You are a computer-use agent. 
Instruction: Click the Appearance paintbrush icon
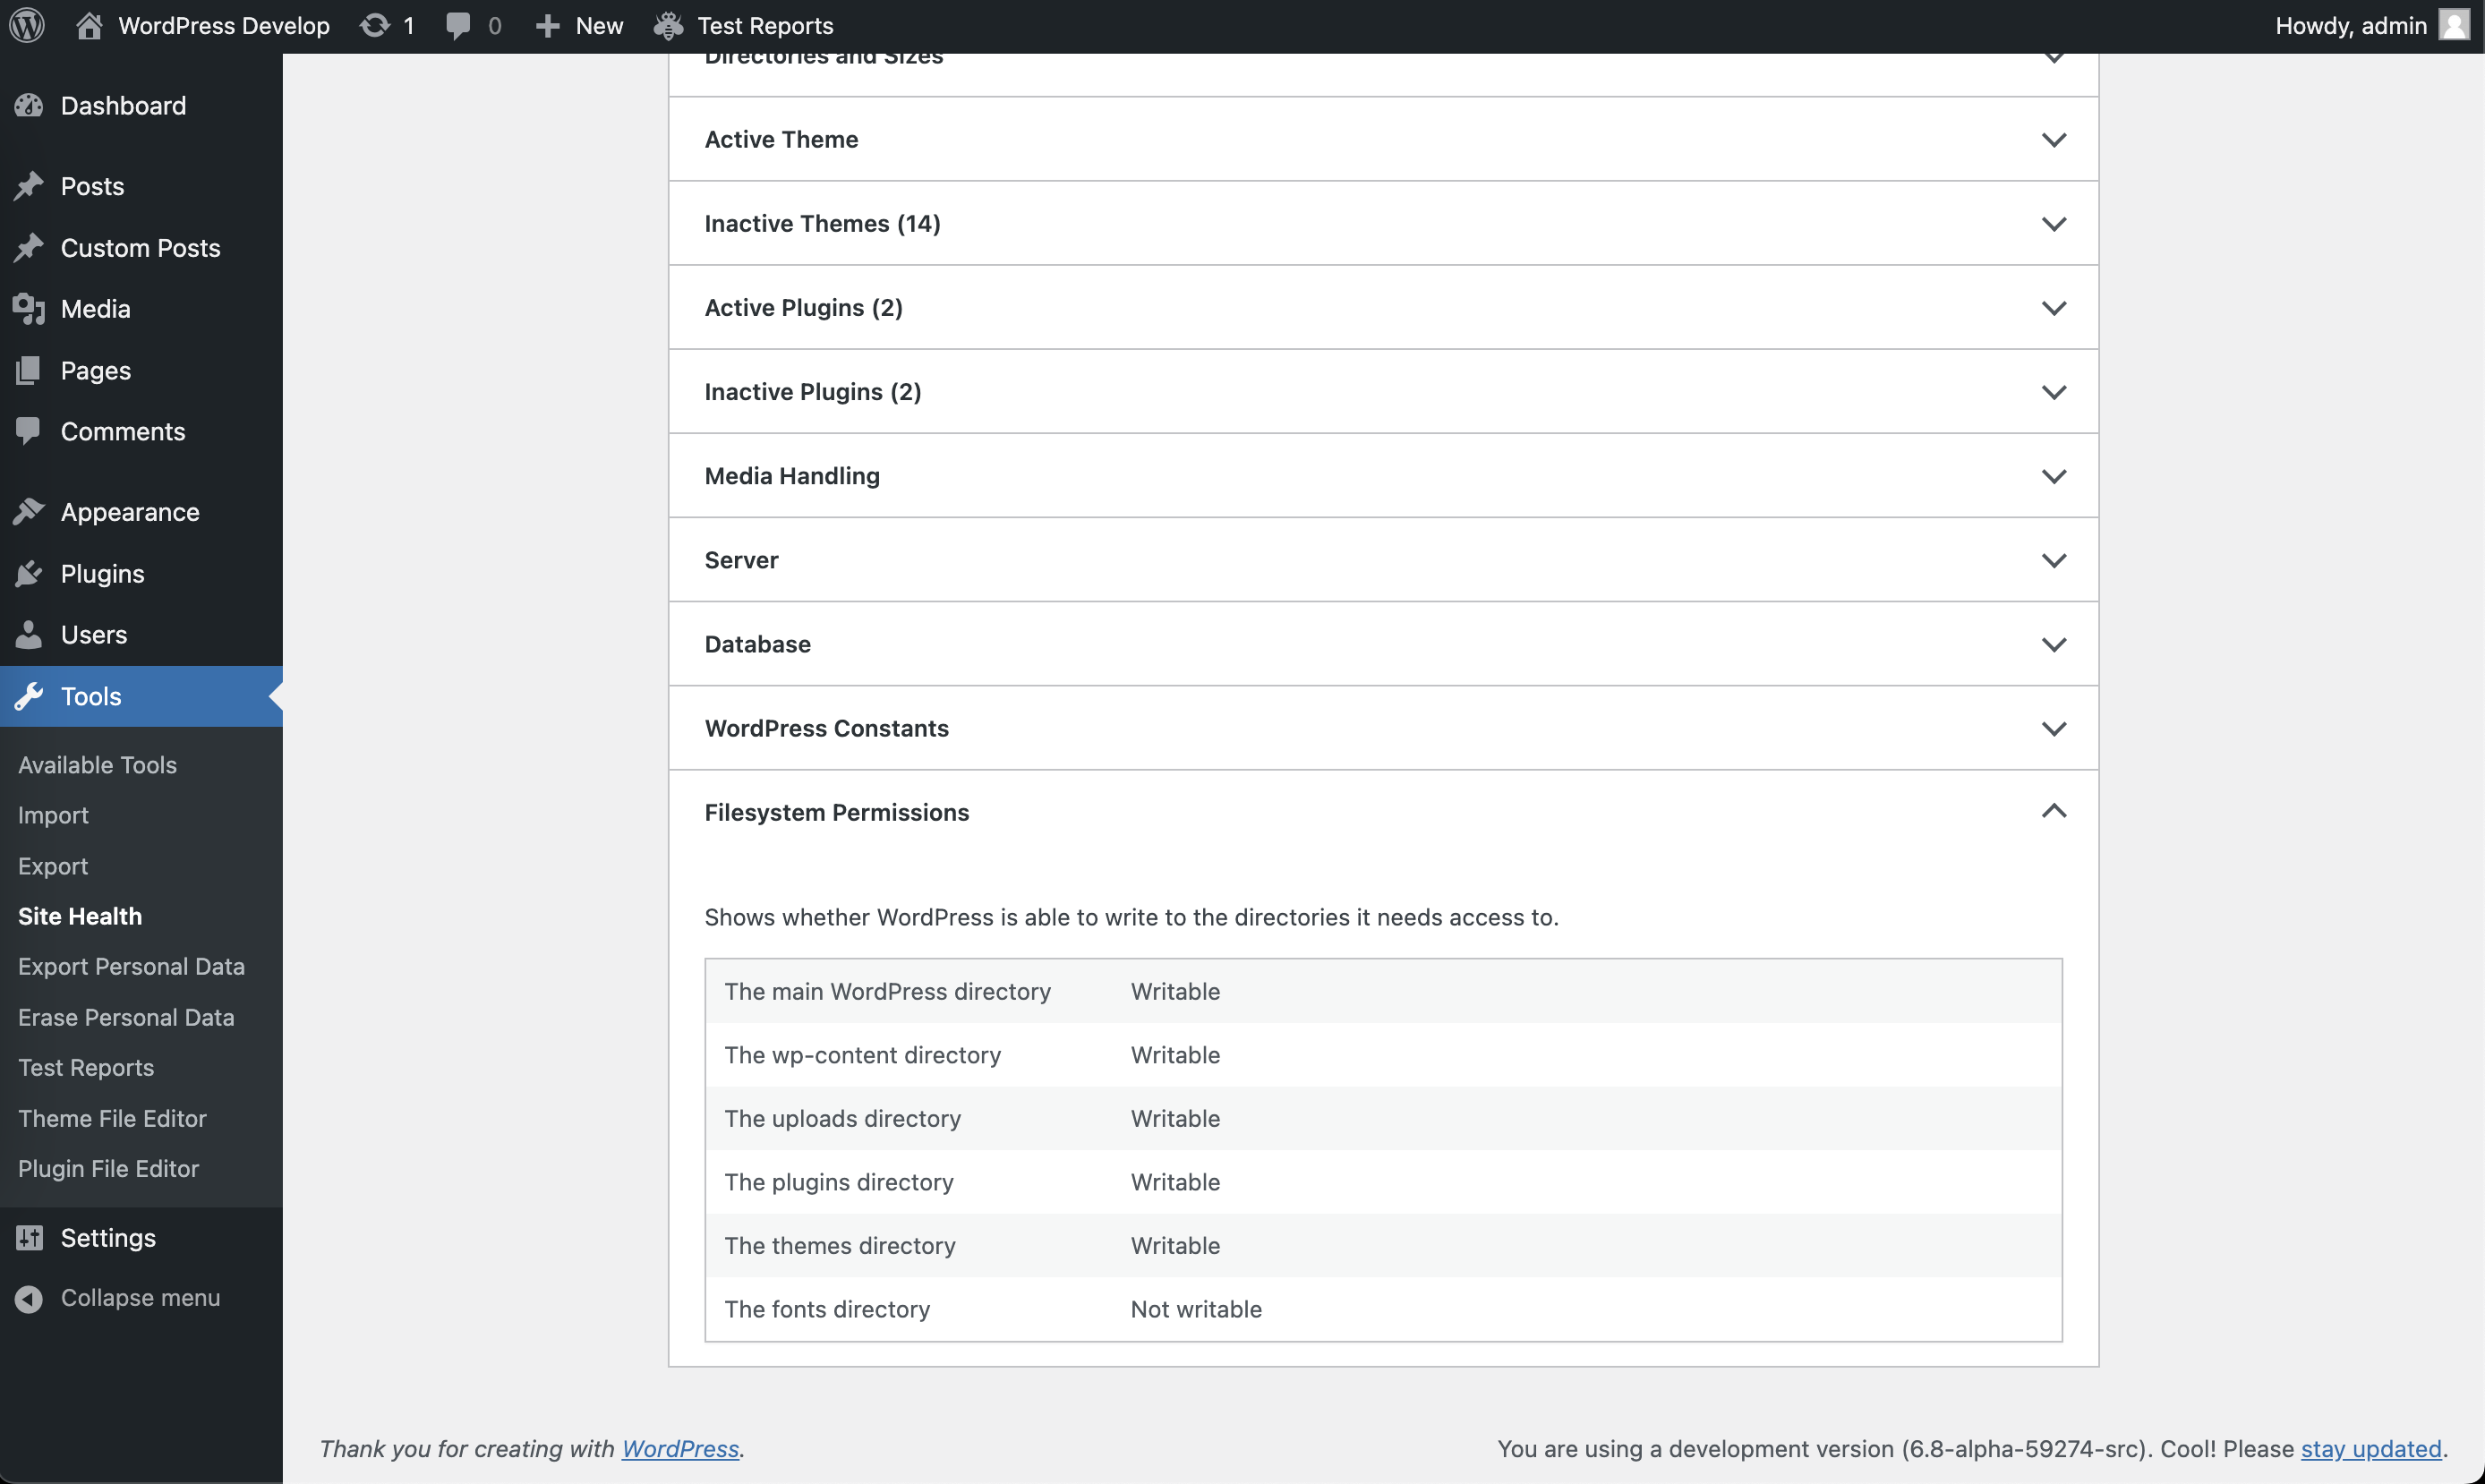(x=29, y=512)
